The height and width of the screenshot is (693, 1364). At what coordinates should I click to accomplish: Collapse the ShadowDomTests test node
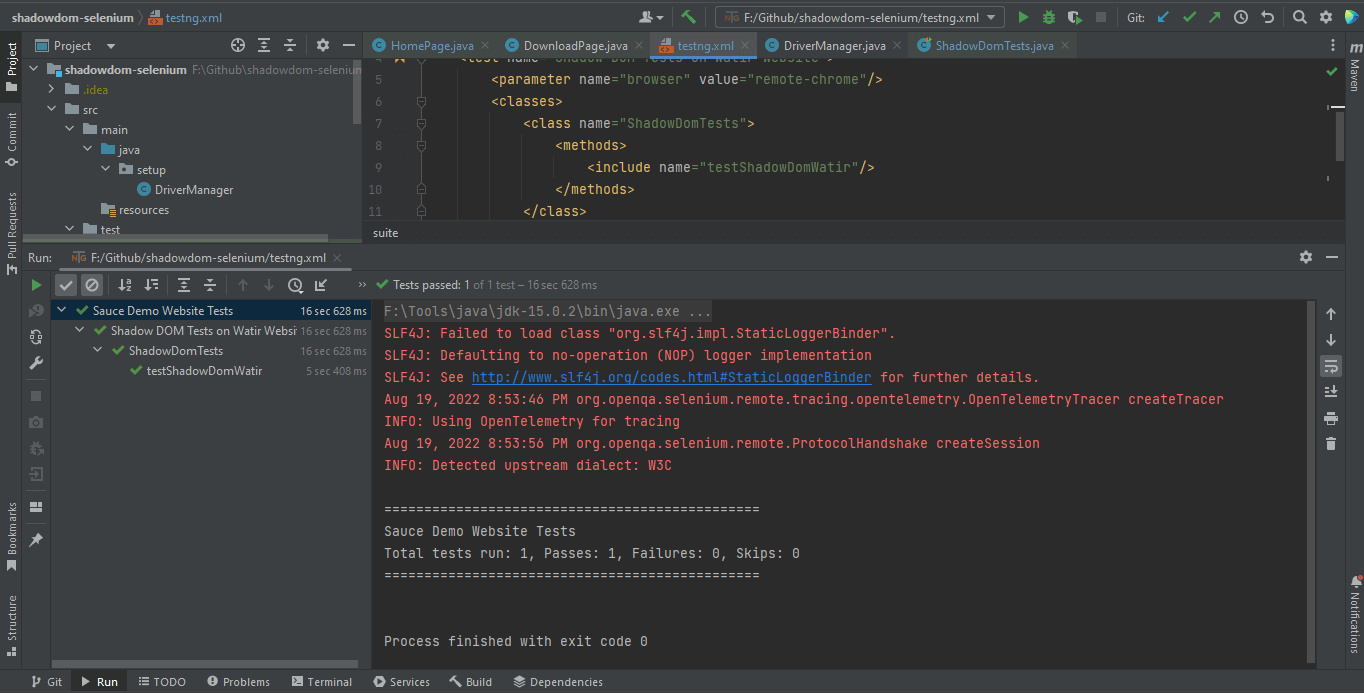(98, 351)
